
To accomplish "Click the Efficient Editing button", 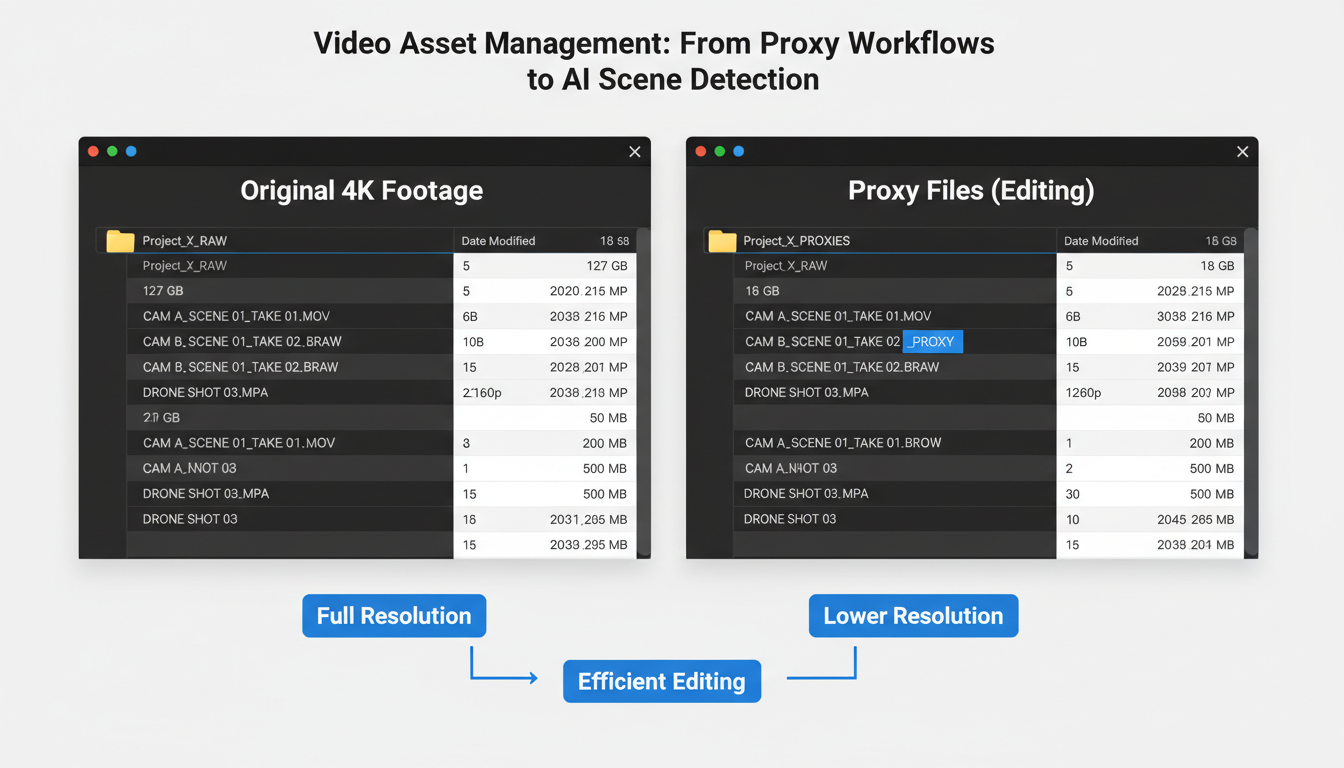I will click(662, 681).
